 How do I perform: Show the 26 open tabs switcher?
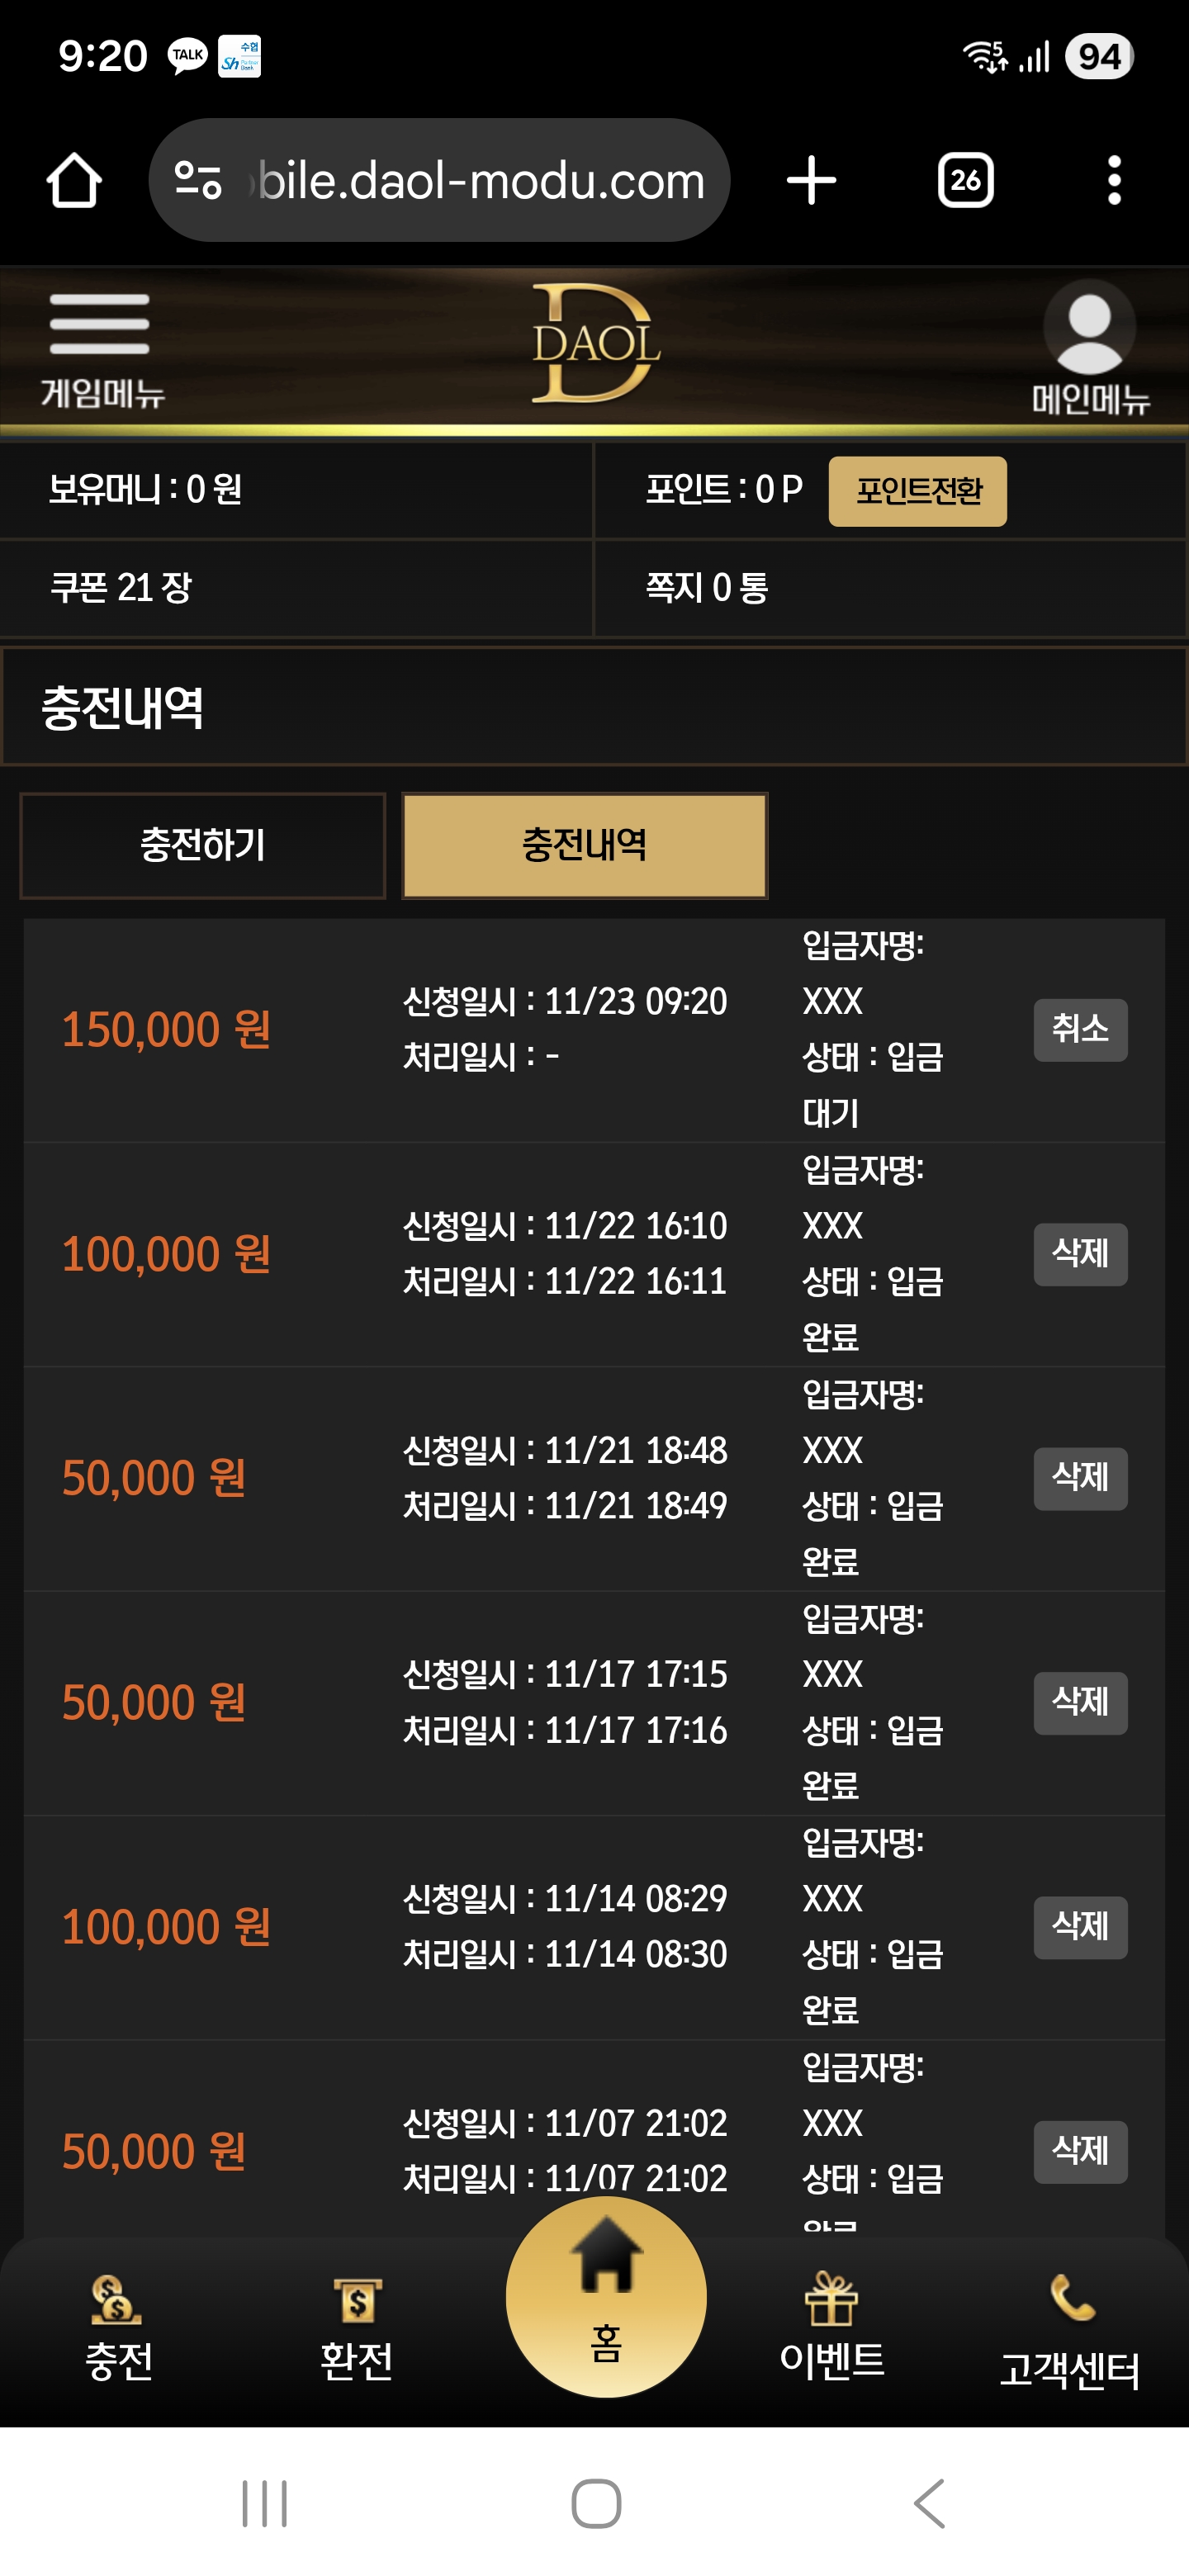point(965,181)
